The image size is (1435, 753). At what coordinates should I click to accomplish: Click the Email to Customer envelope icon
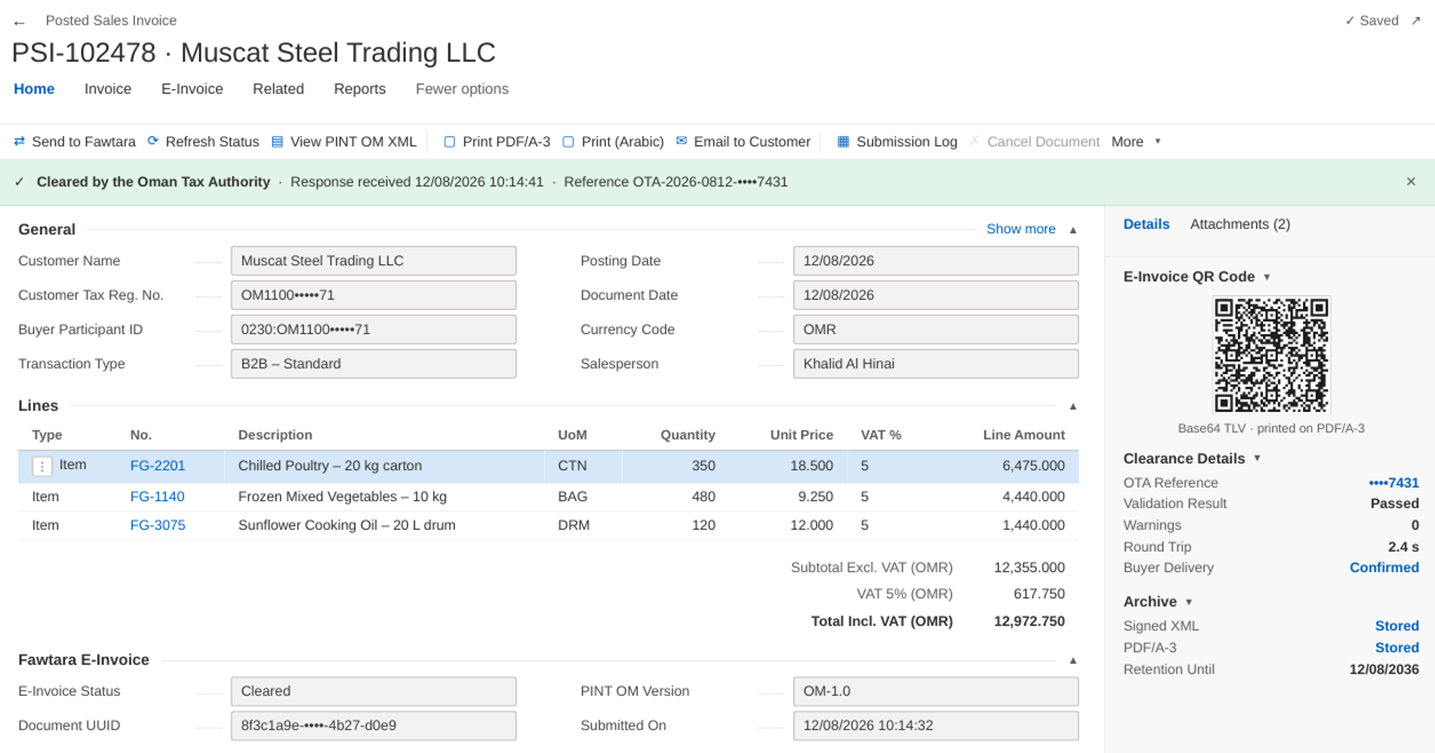tap(681, 141)
